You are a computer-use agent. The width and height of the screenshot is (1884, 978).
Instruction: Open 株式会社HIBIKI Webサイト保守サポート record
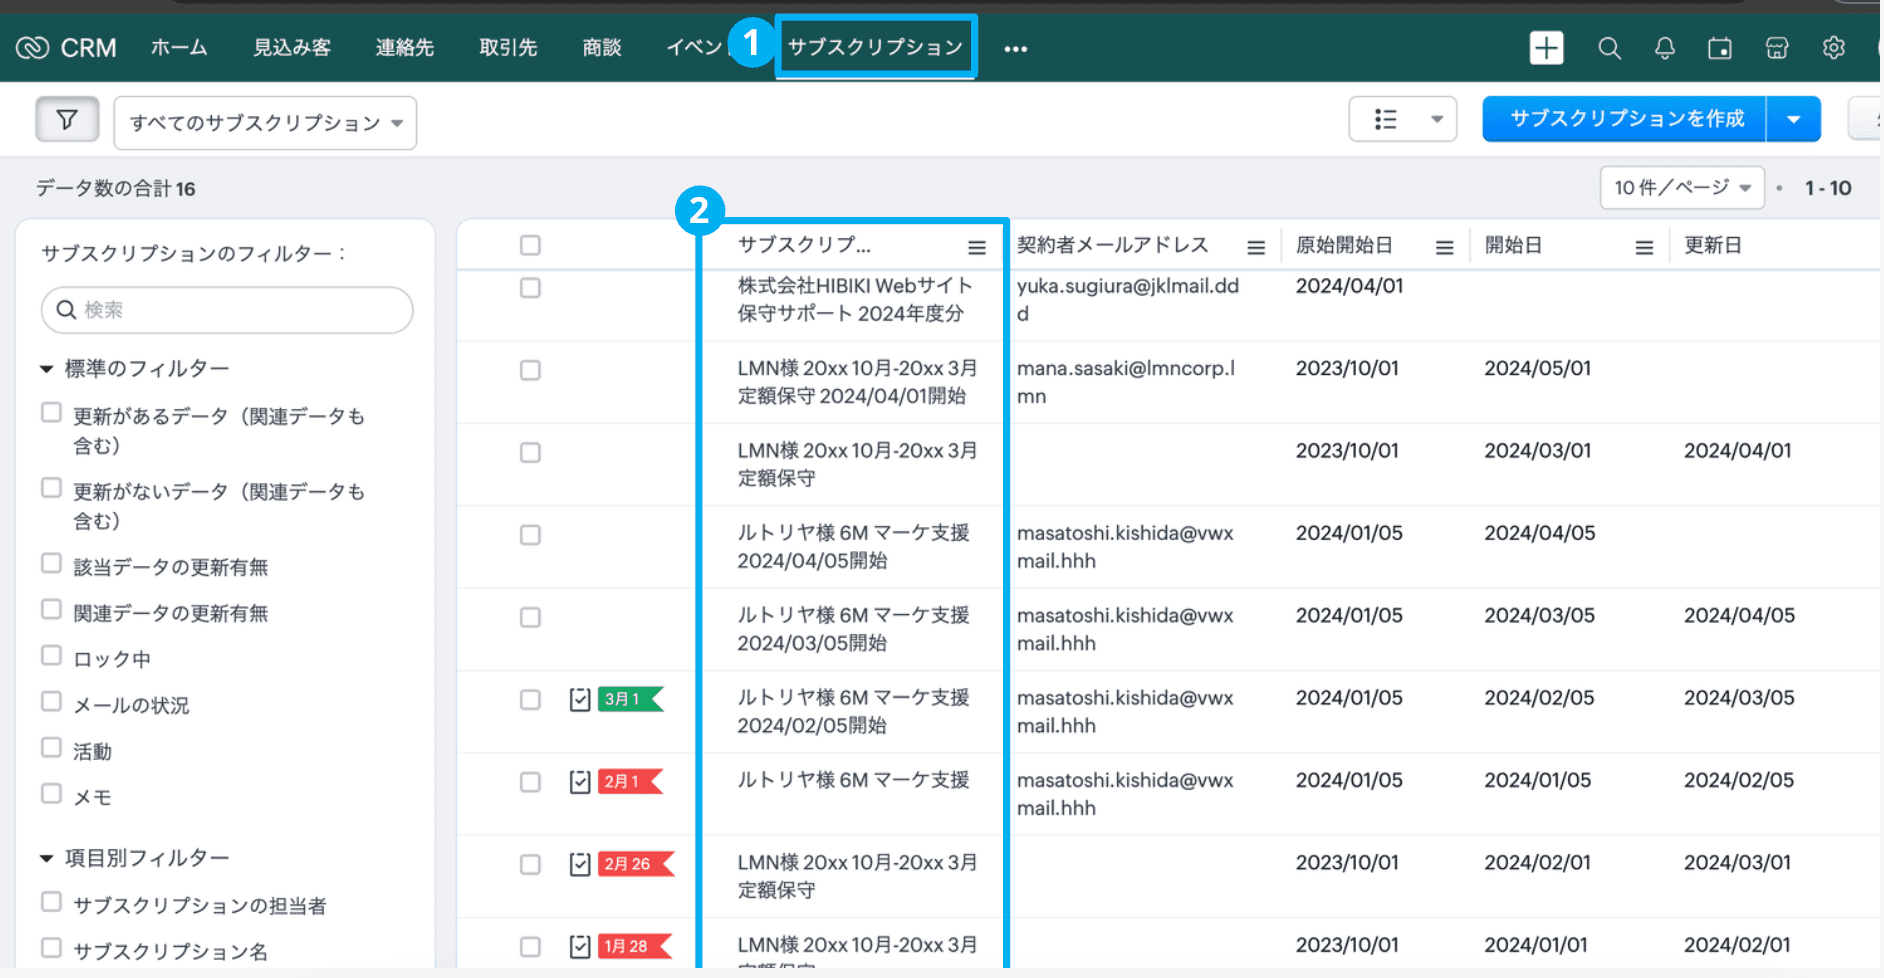coord(855,300)
